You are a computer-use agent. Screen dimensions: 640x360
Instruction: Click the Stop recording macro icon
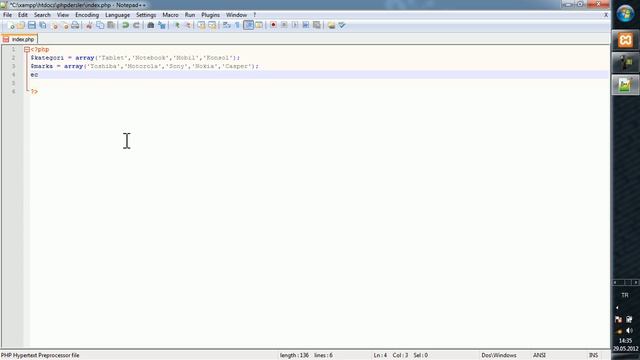click(x=284, y=25)
